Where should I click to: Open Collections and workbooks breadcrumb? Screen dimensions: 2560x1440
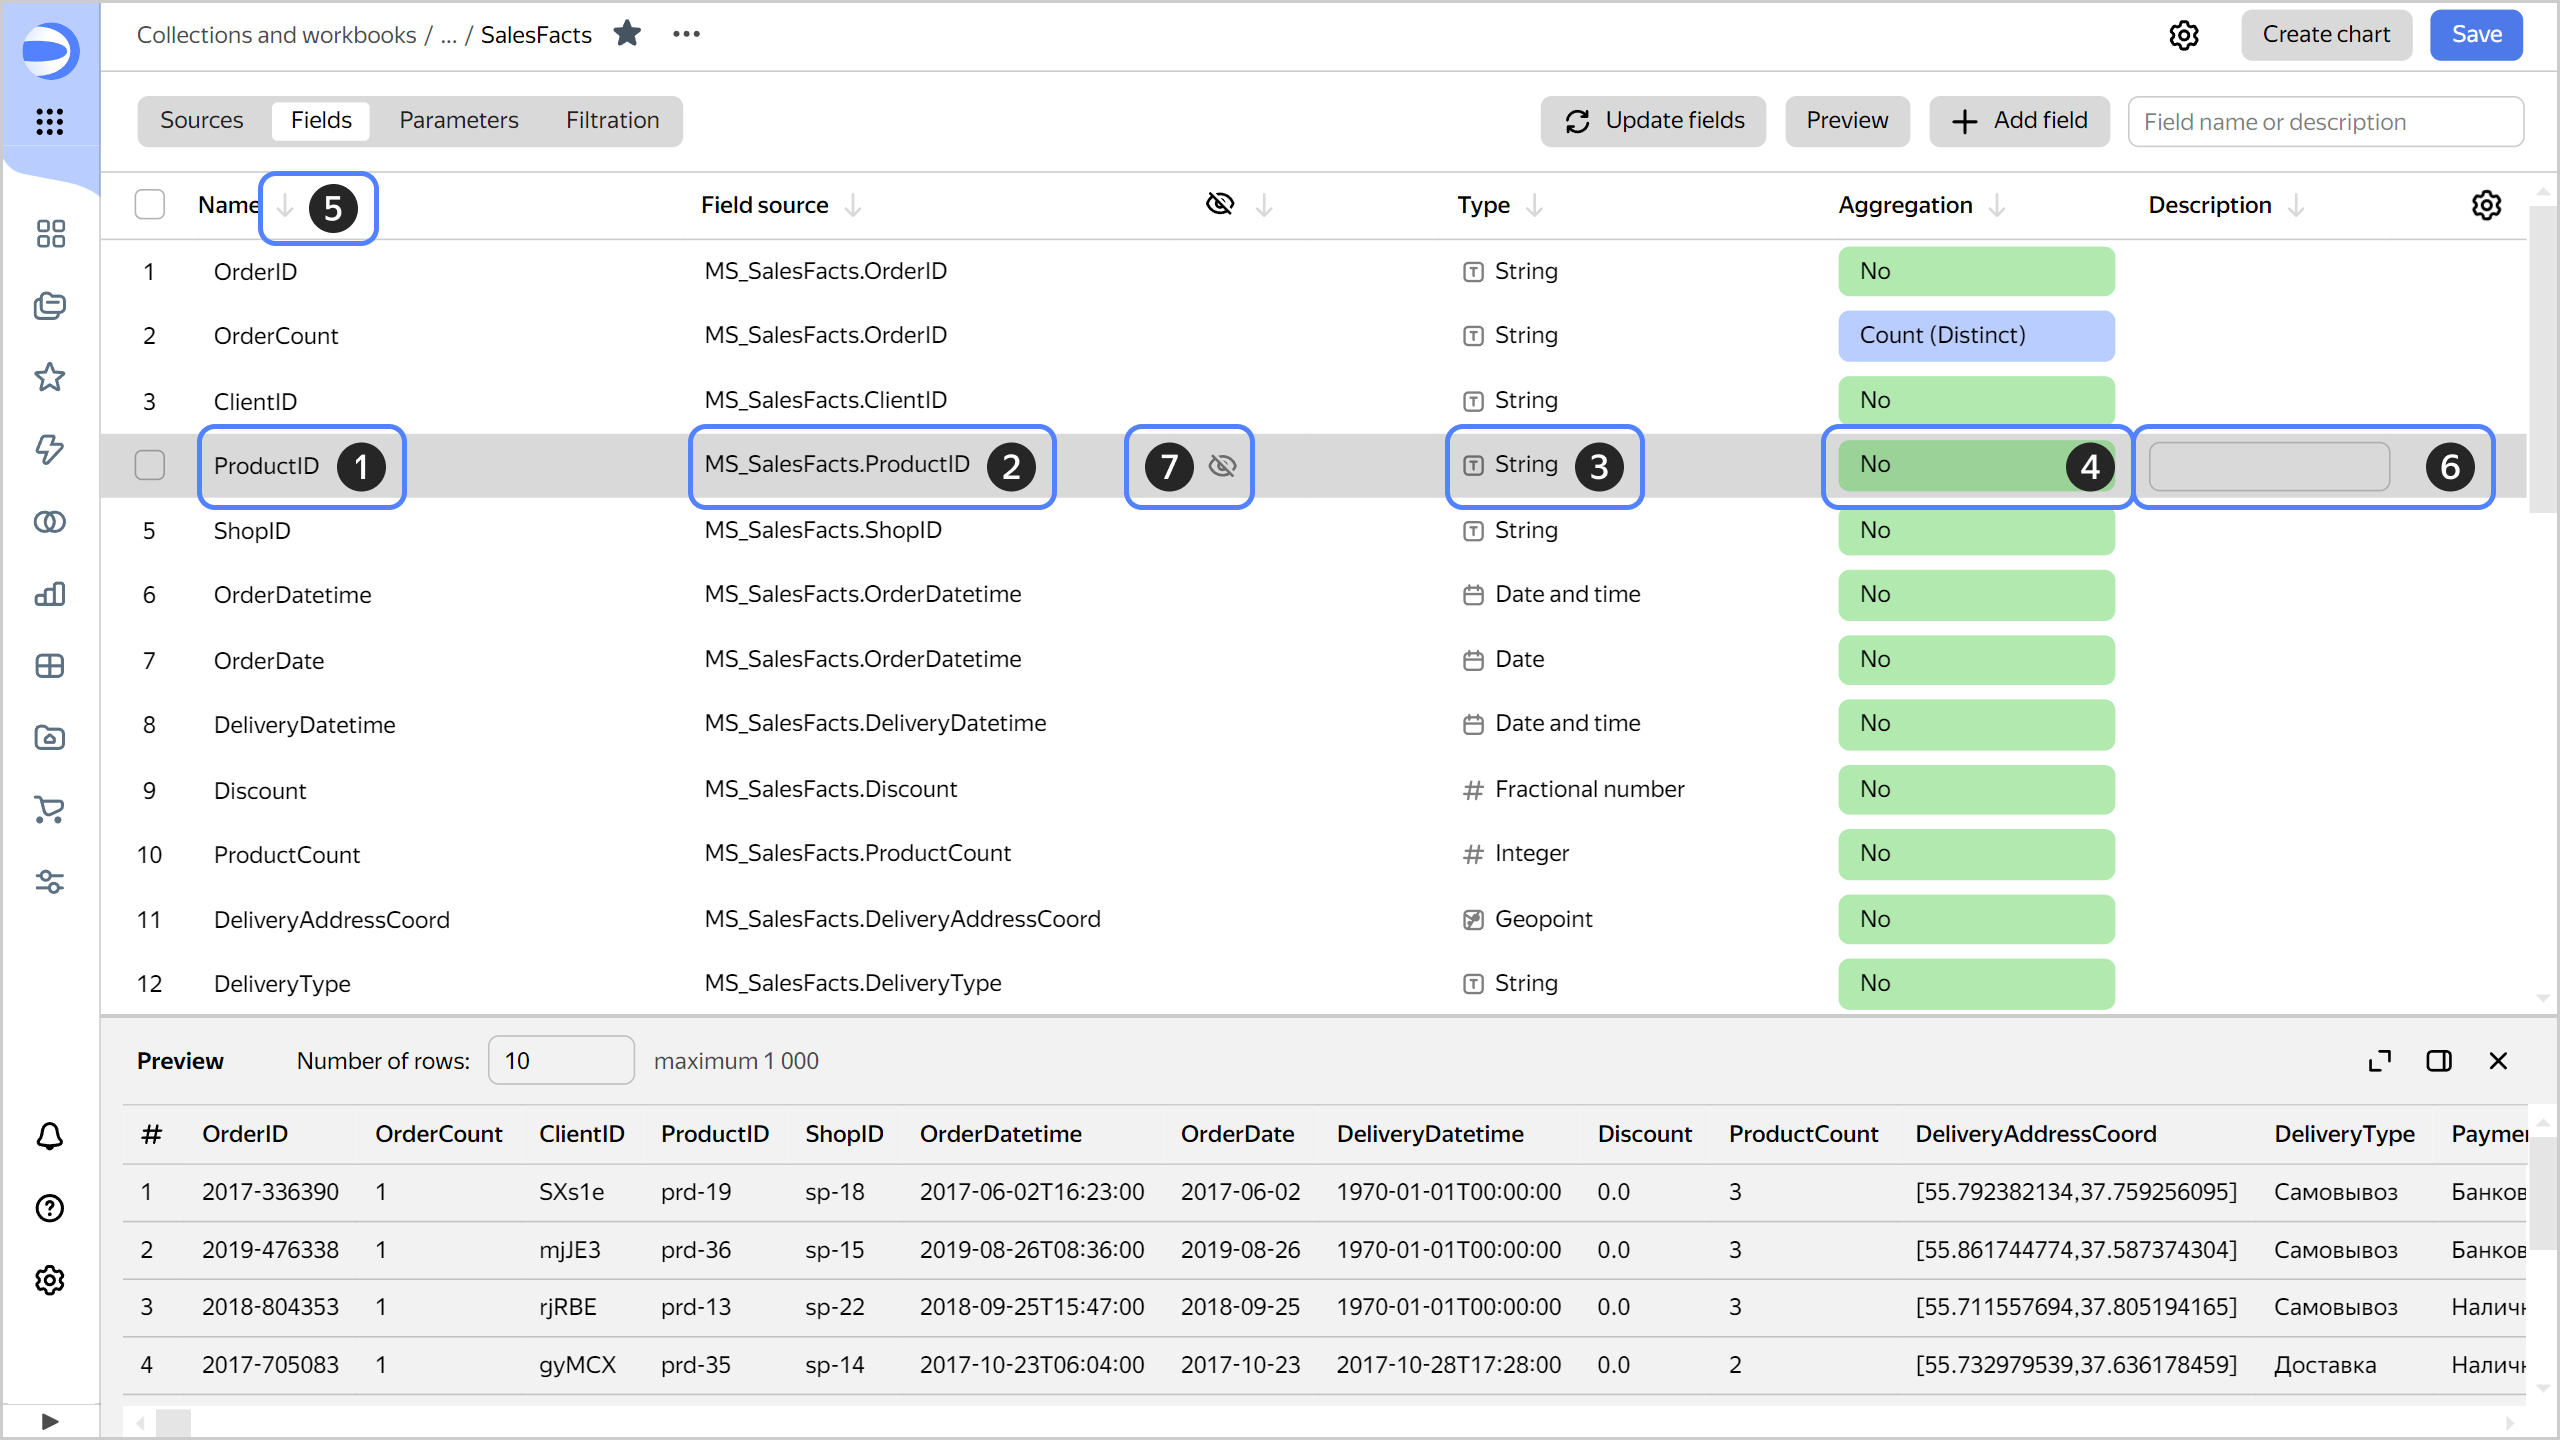tap(276, 35)
